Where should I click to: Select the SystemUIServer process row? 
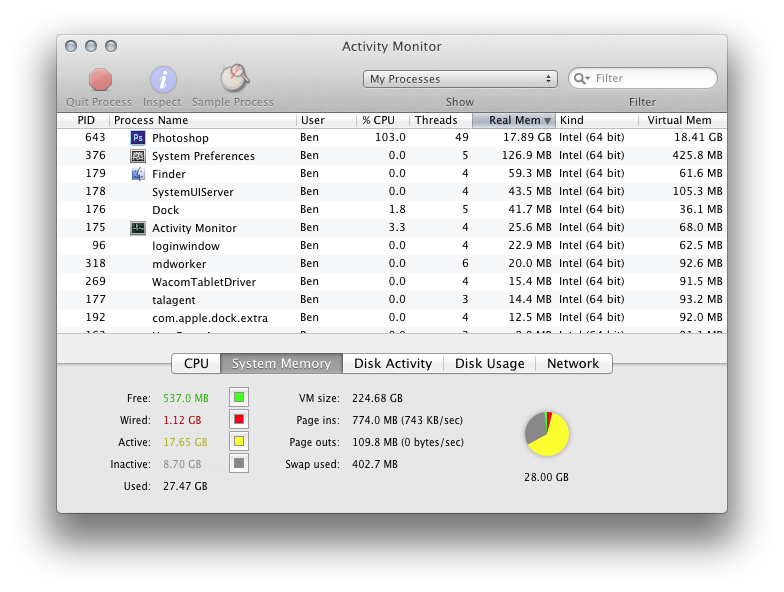click(392, 192)
